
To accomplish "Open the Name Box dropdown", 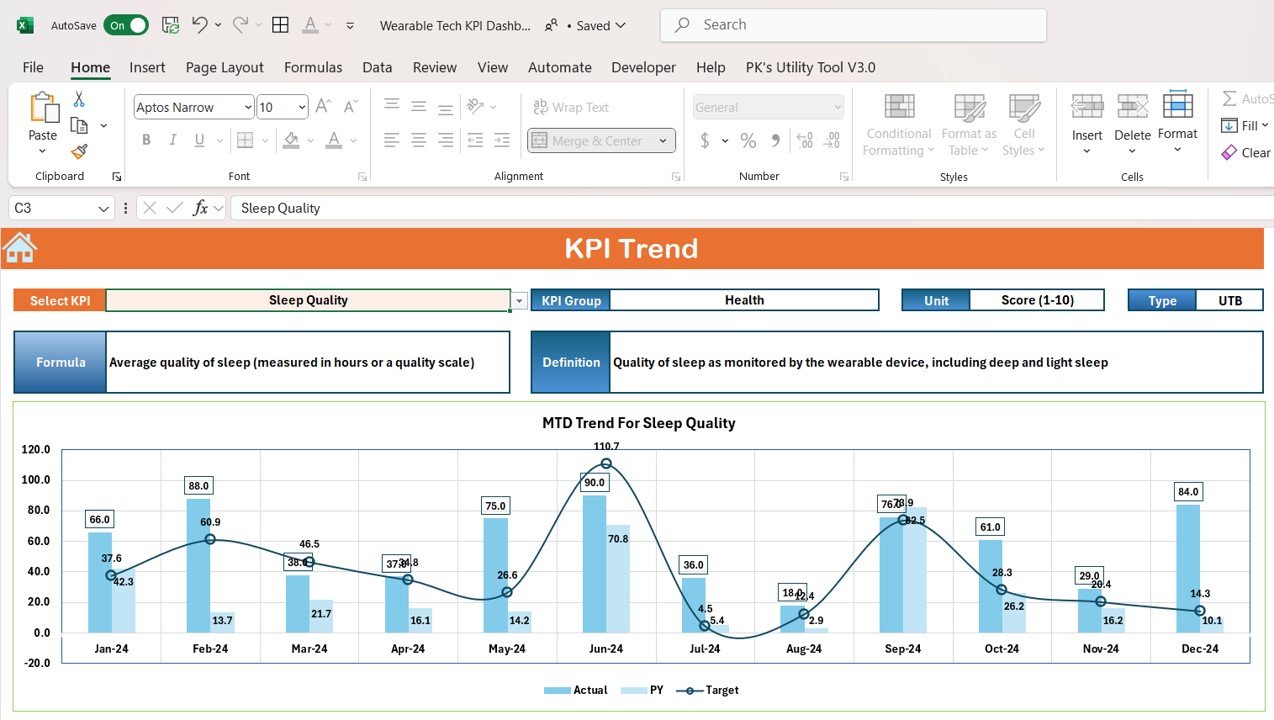I will click(x=104, y=208).
